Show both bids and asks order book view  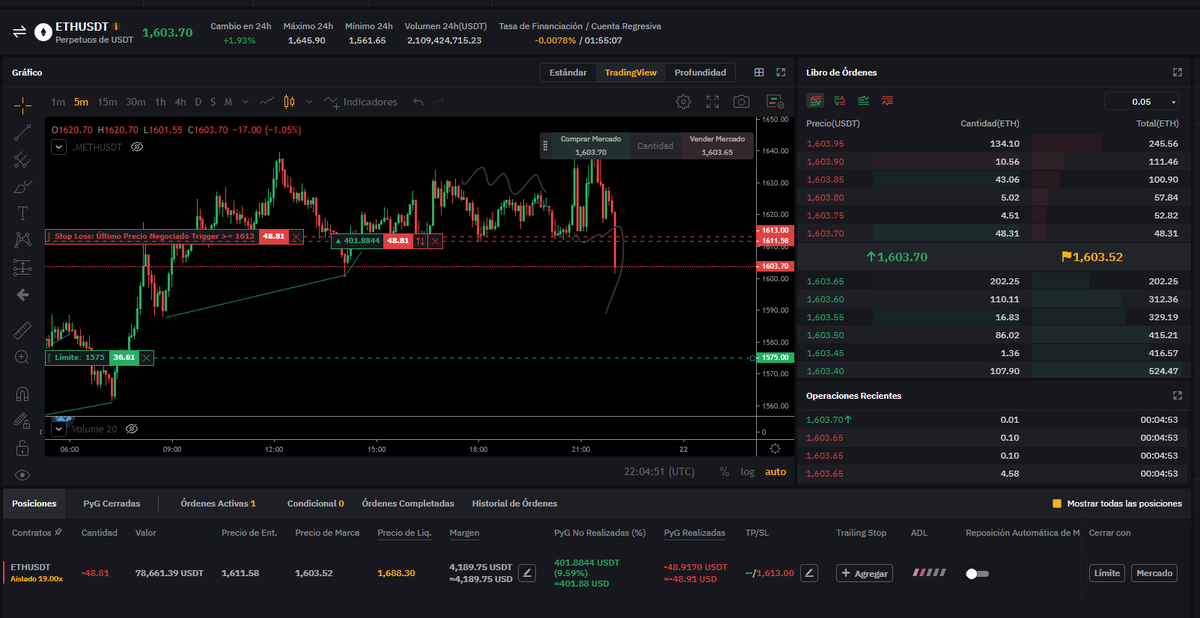pyautogui.click(x=816, y=101)
